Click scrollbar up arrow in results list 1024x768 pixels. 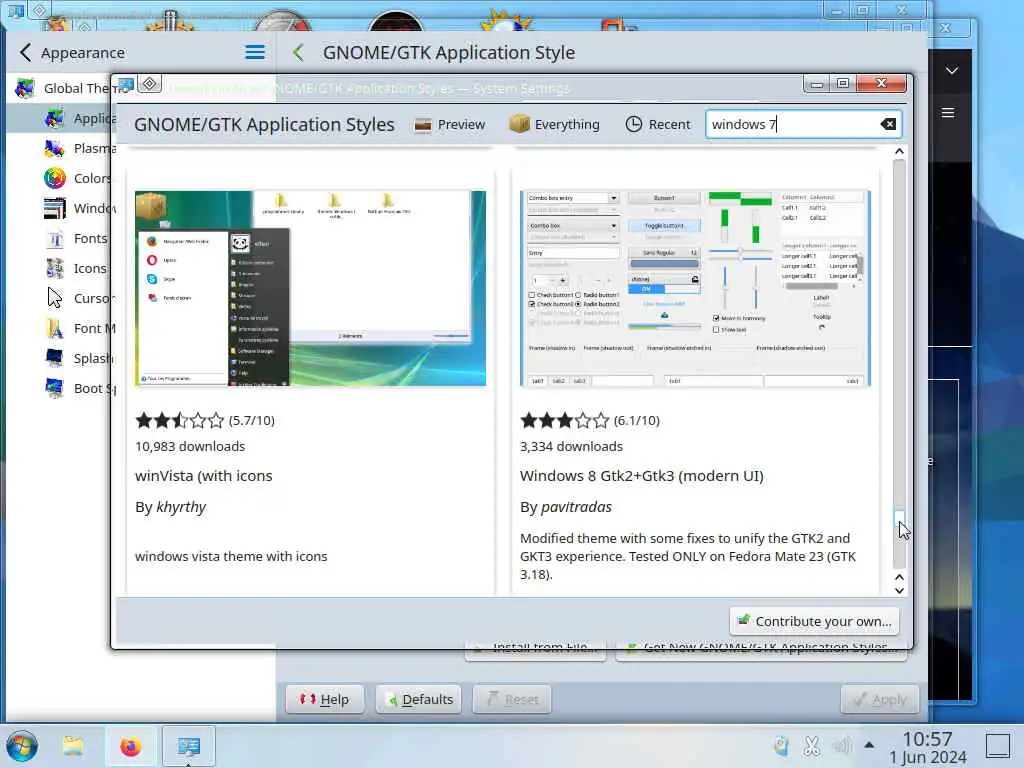[899, 152]
